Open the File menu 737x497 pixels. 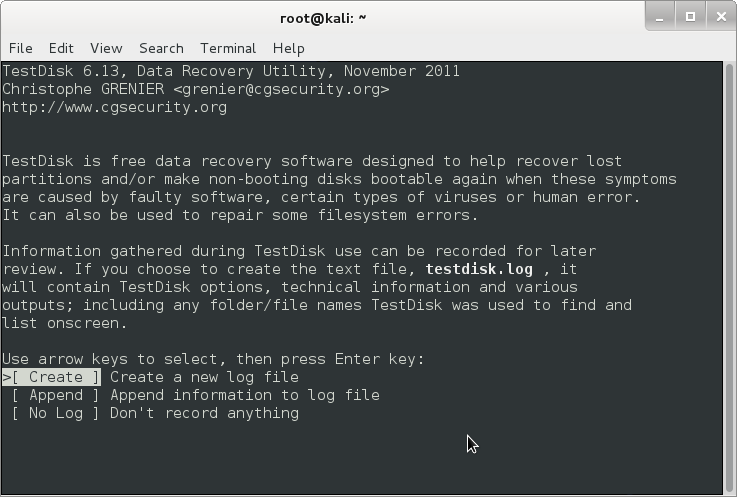(21, 48)
